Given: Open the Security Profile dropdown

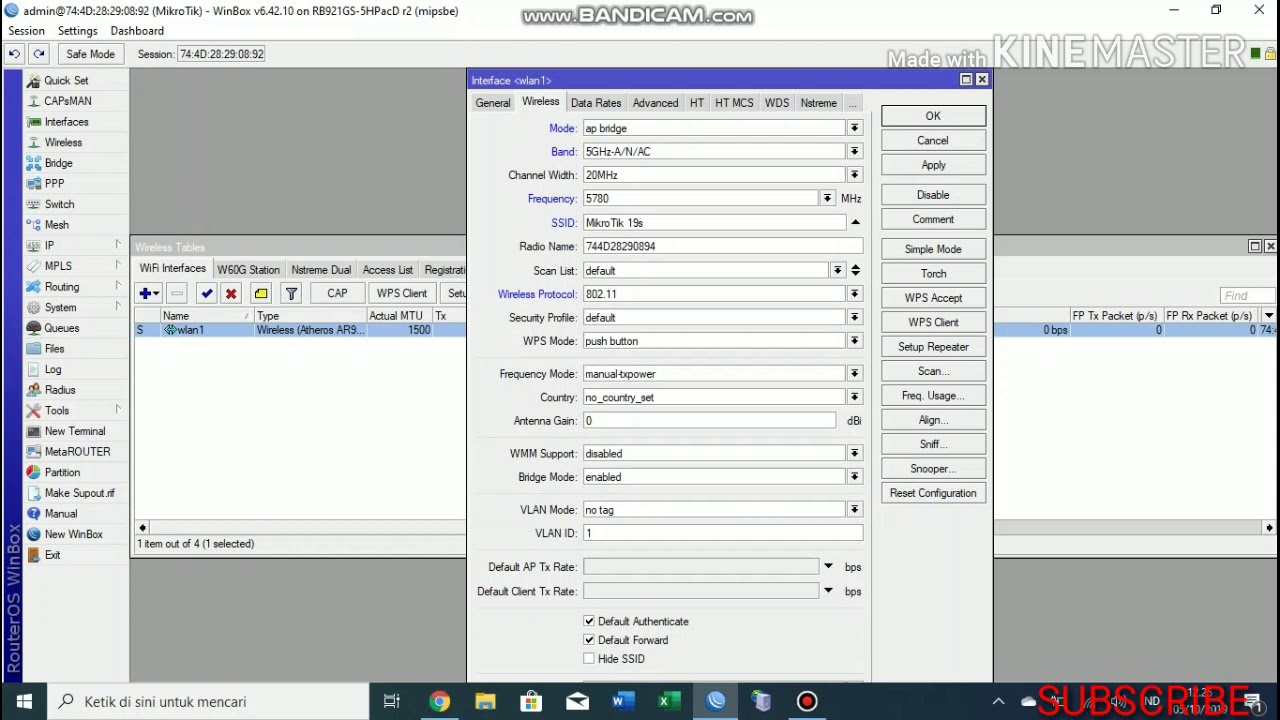Looking at the screenshot, I should point(854,317).
